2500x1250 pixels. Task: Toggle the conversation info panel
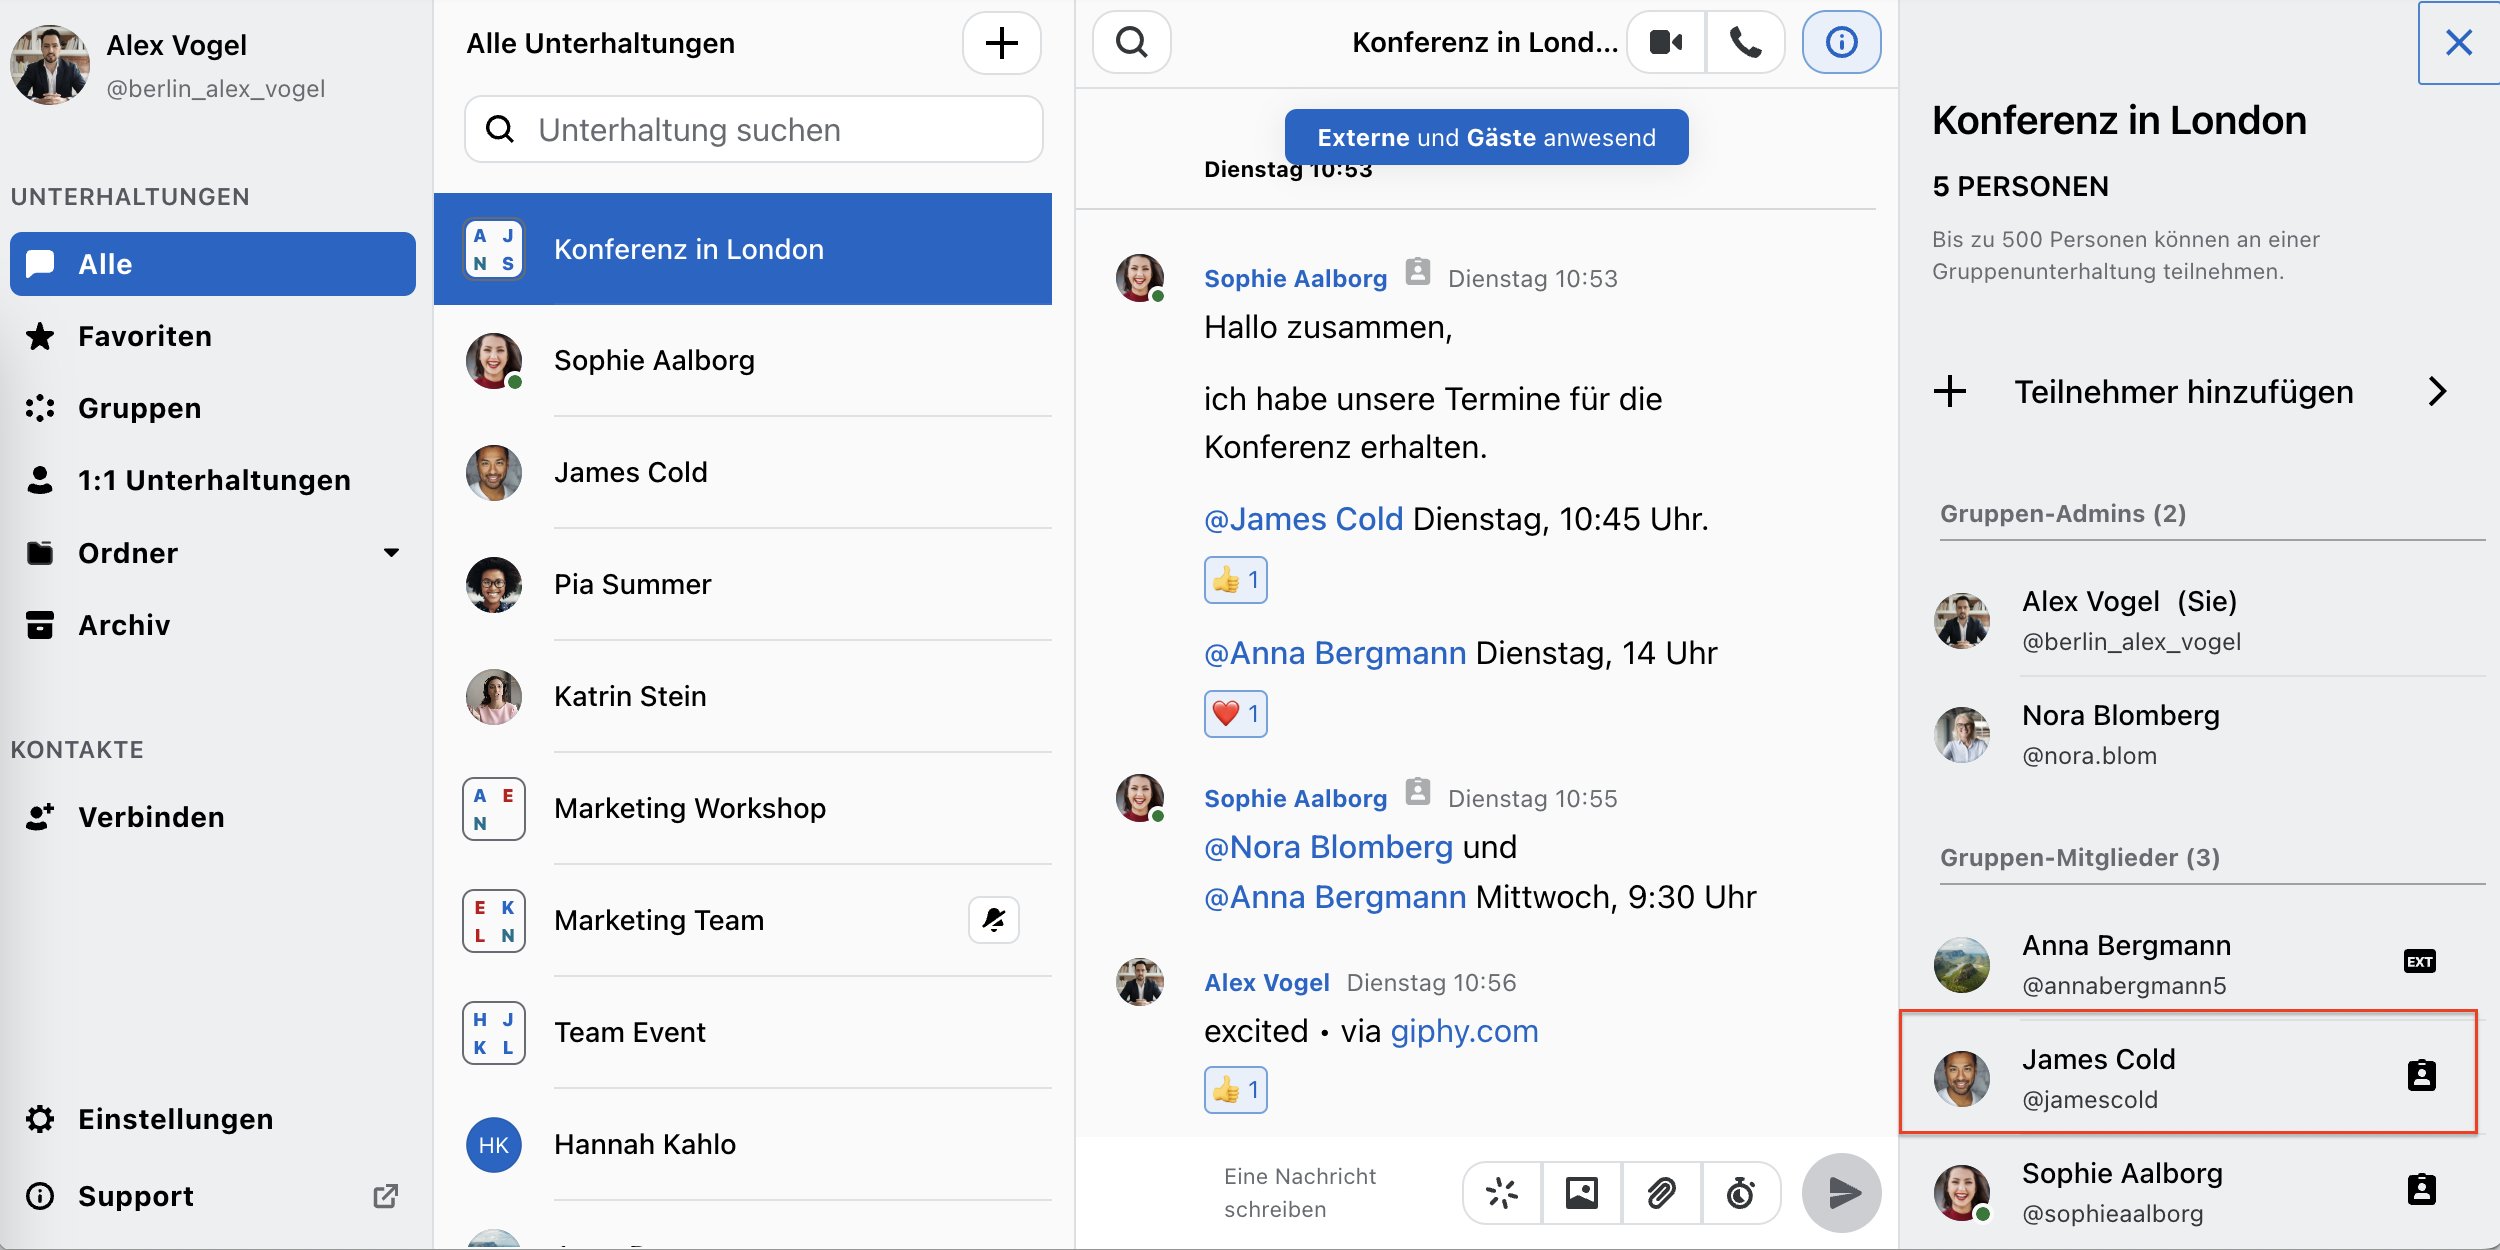click(1841, 42)
